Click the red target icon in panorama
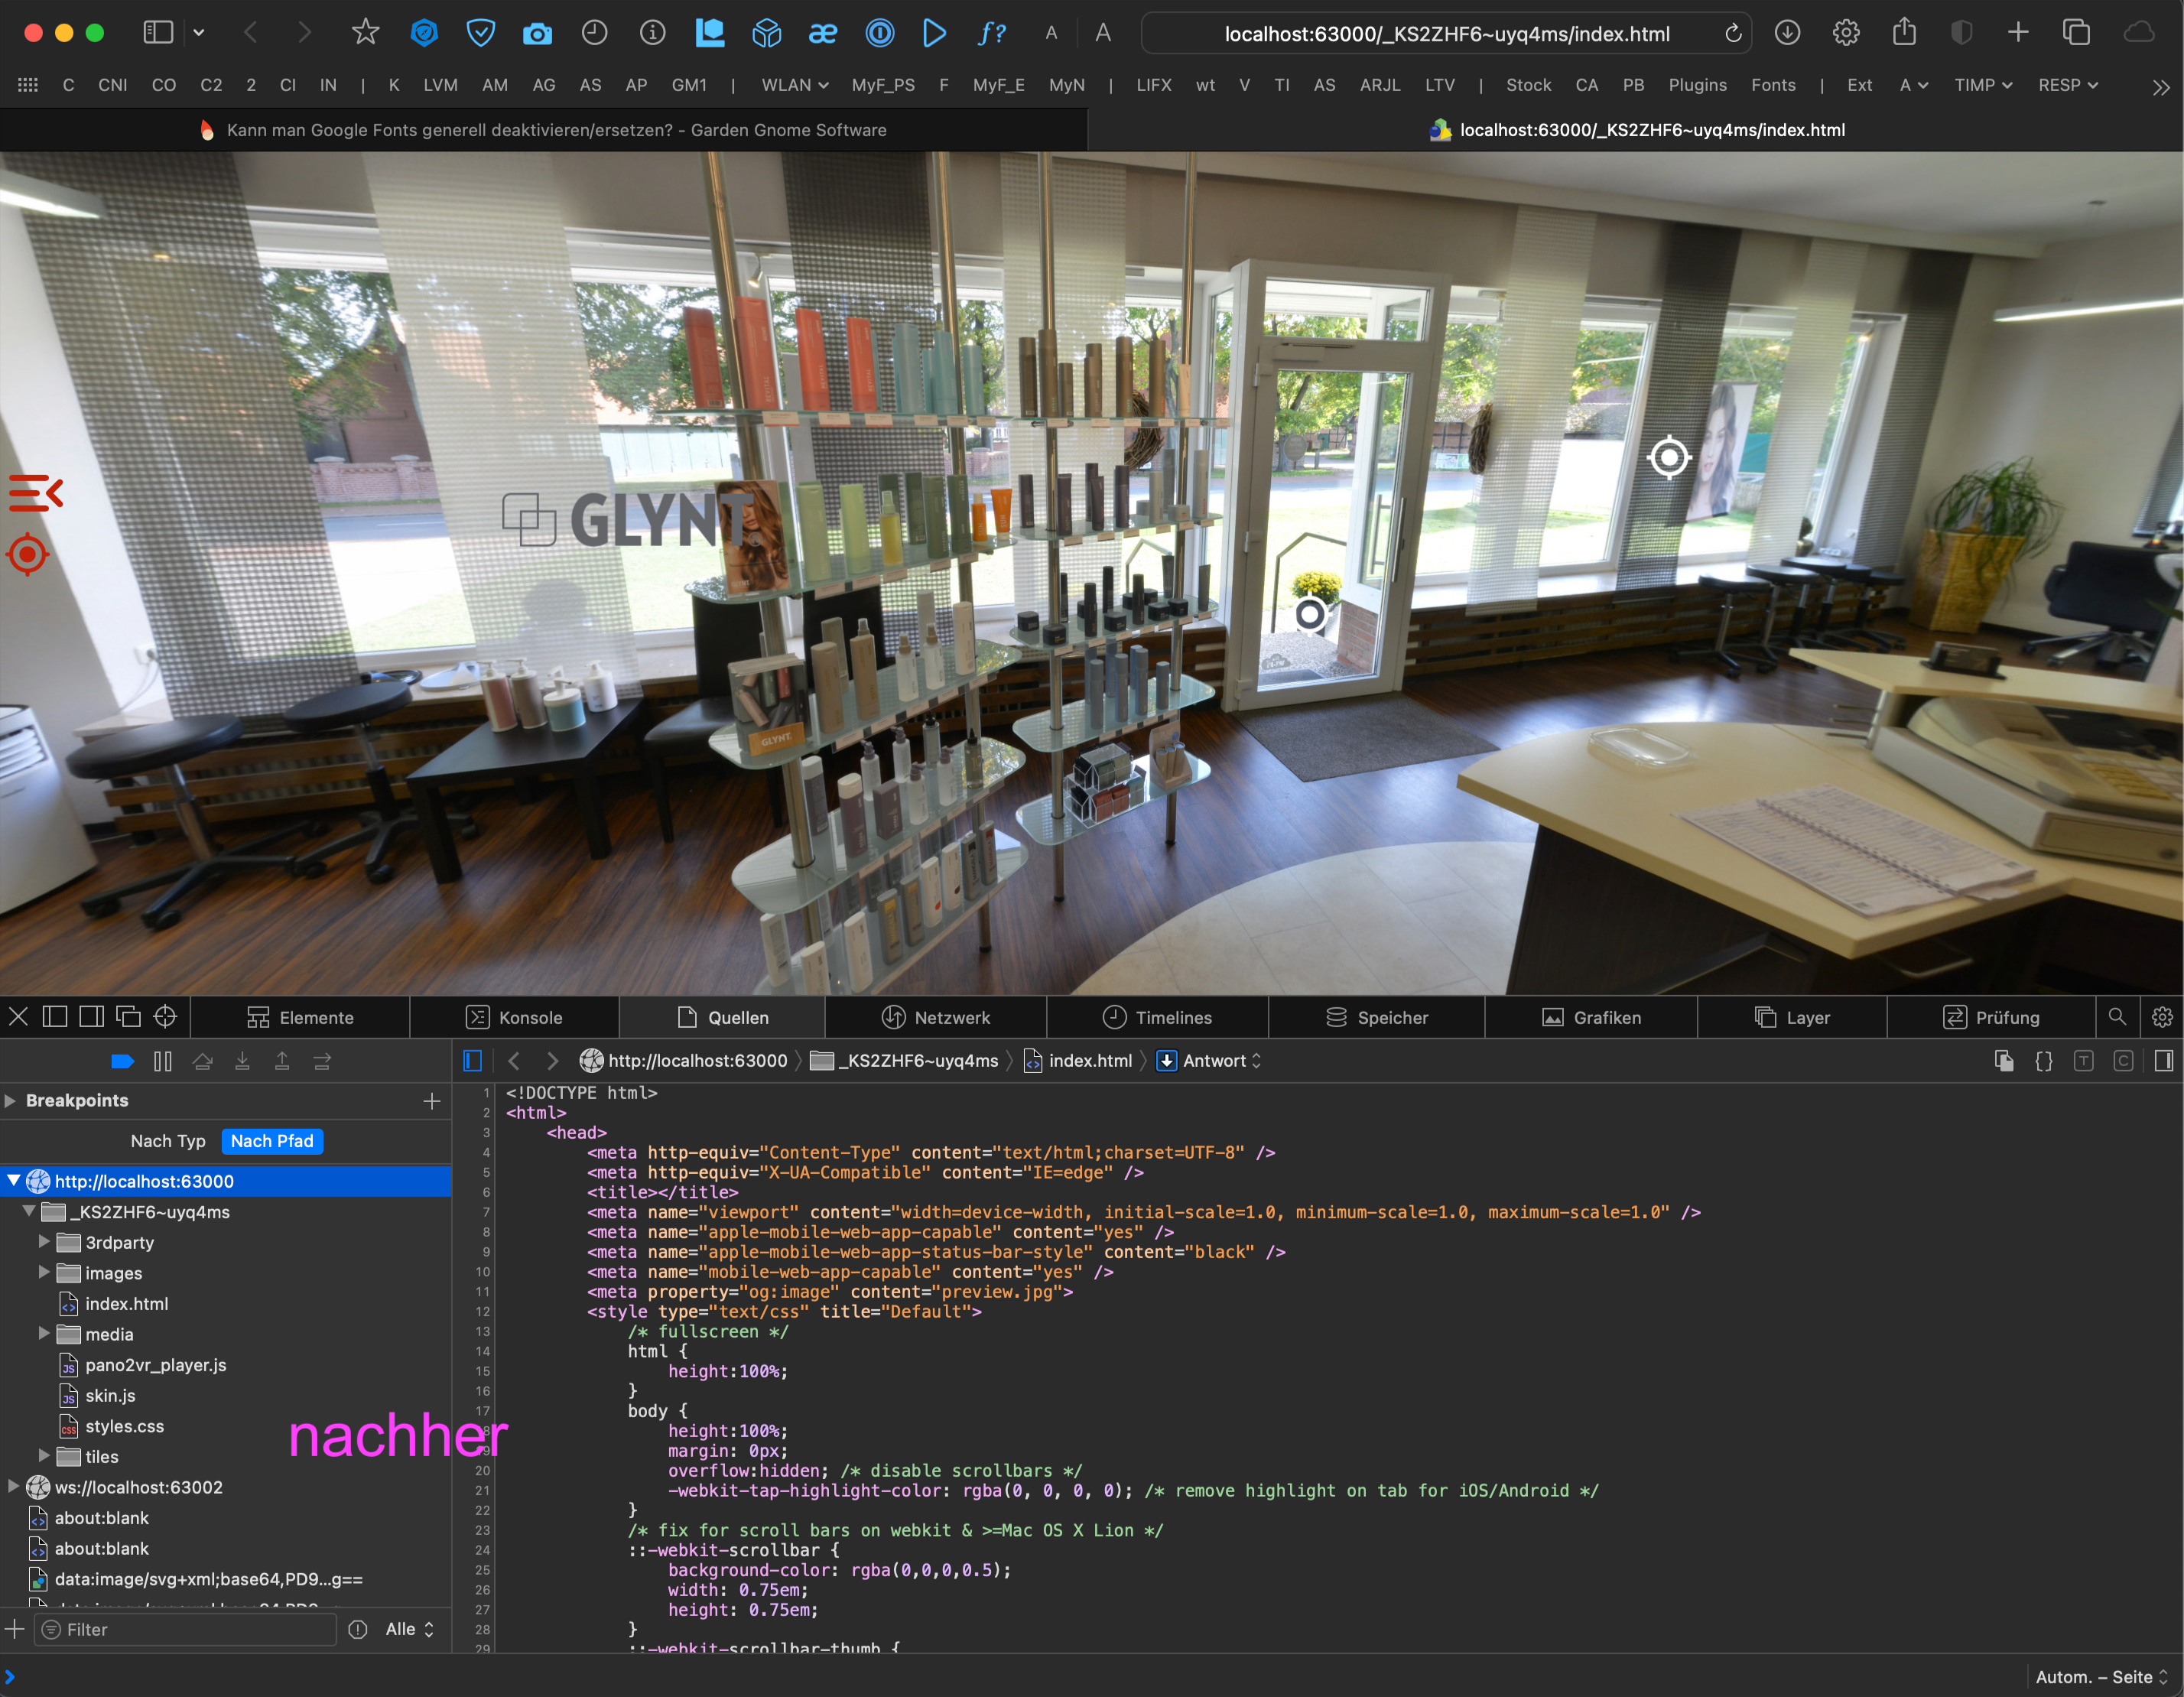The image size is (2184, 1697). pos(28,554)
